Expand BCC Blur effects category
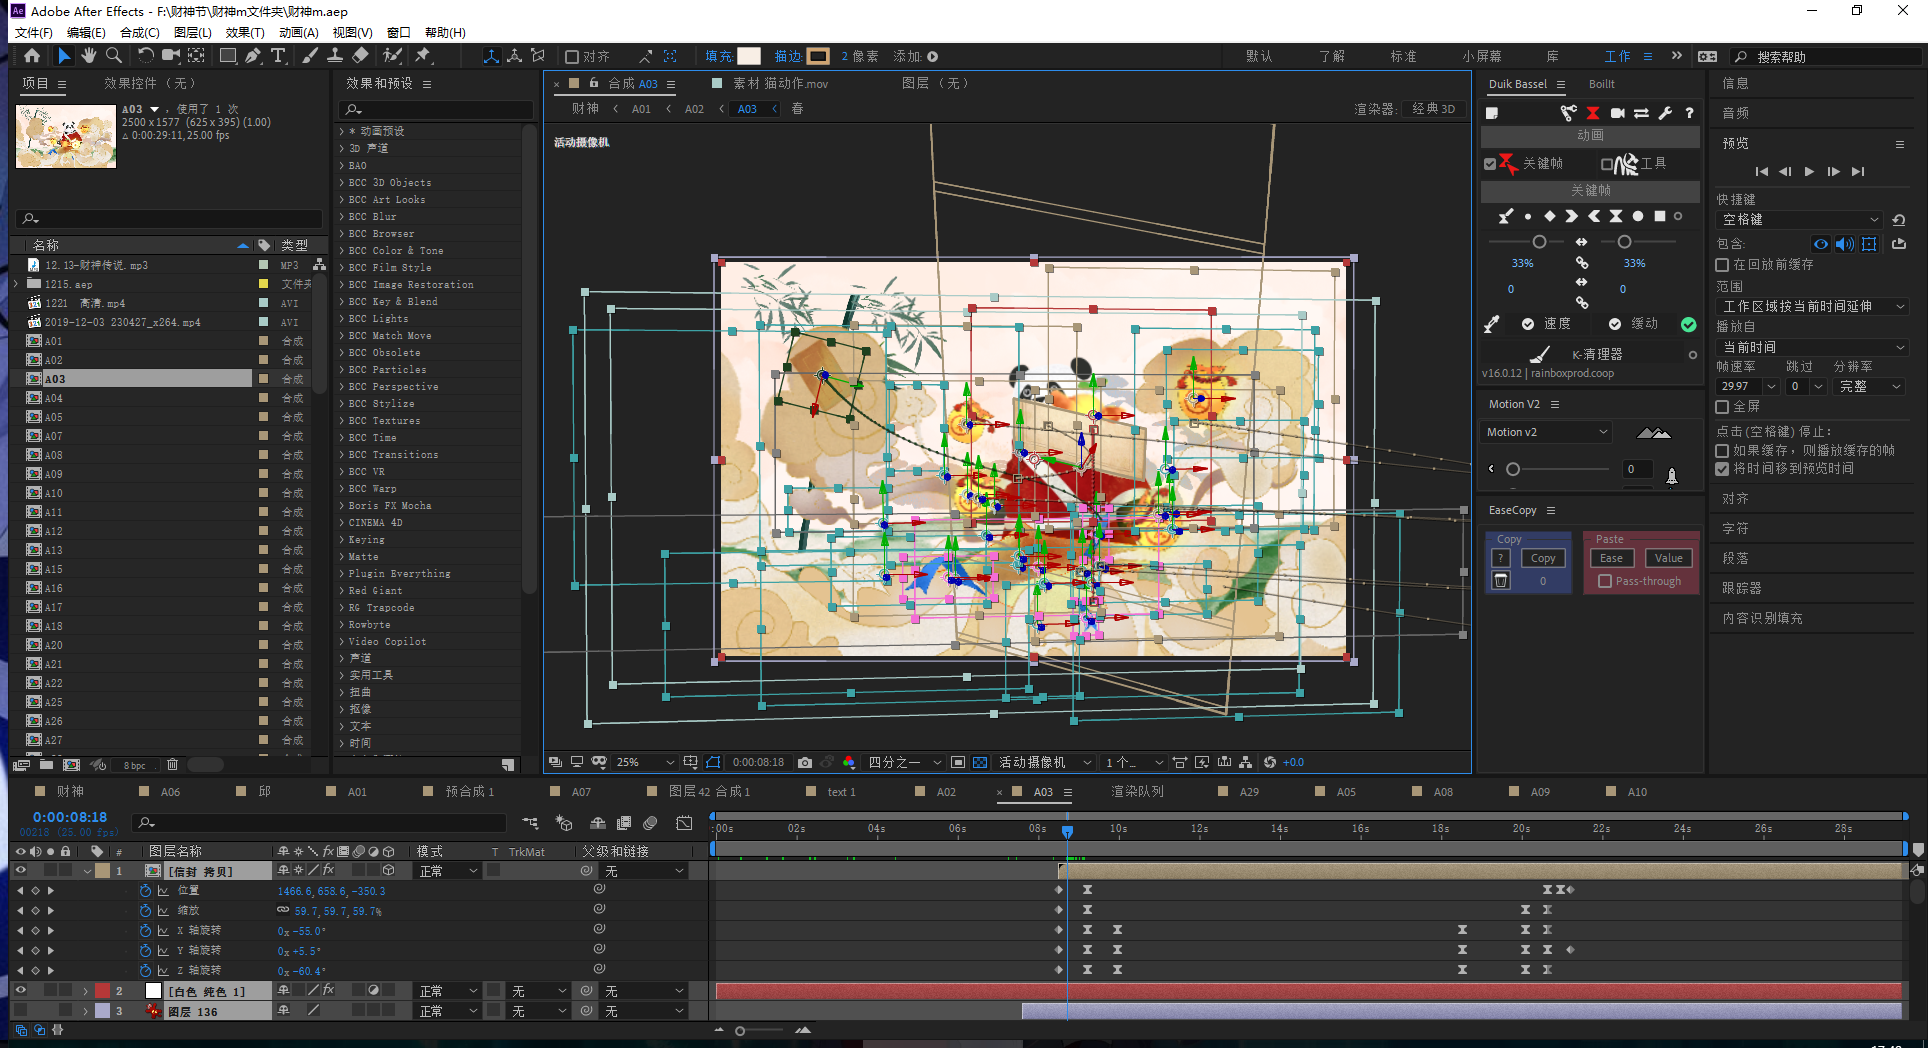1928x1048 pixels. (x=342, y=217)
